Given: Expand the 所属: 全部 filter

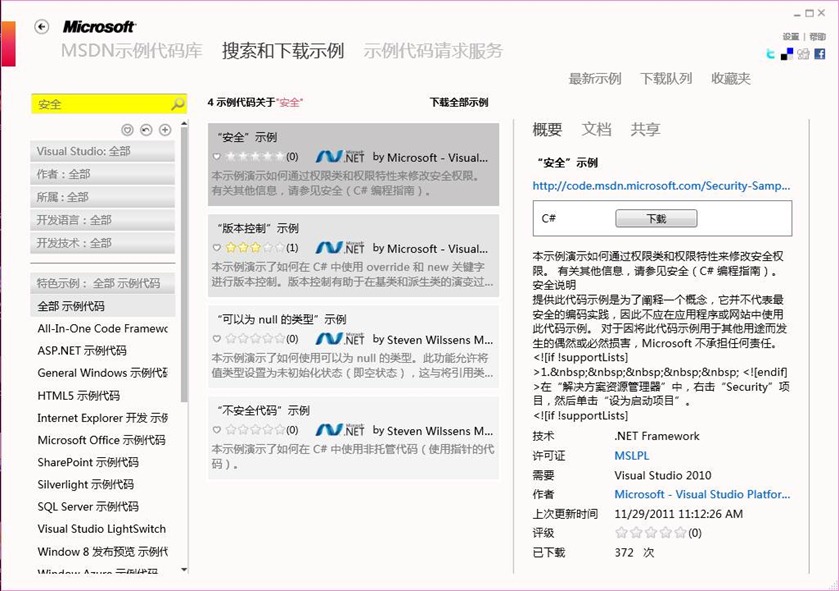Looking at the screenshot, I should pyautogui.click(x=103, y=197).
